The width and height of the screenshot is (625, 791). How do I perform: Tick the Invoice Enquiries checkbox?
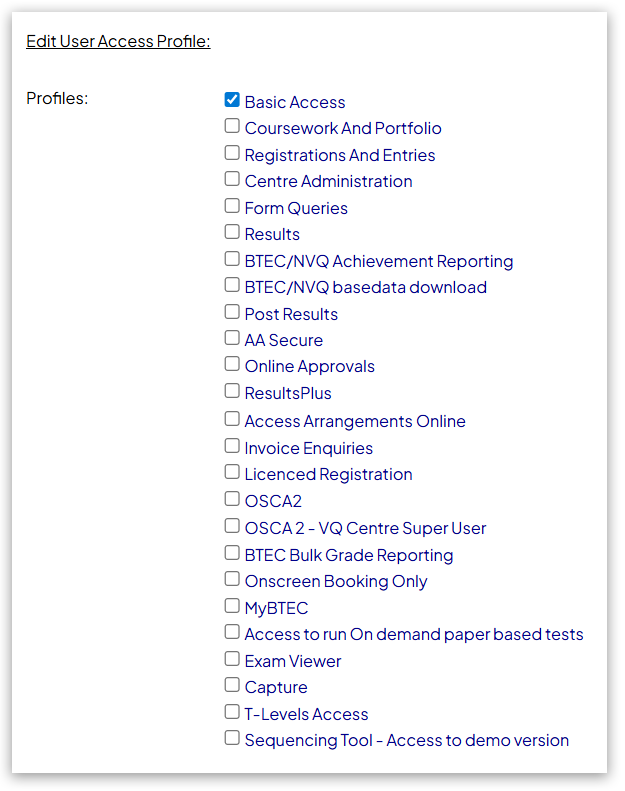point(232,446)
